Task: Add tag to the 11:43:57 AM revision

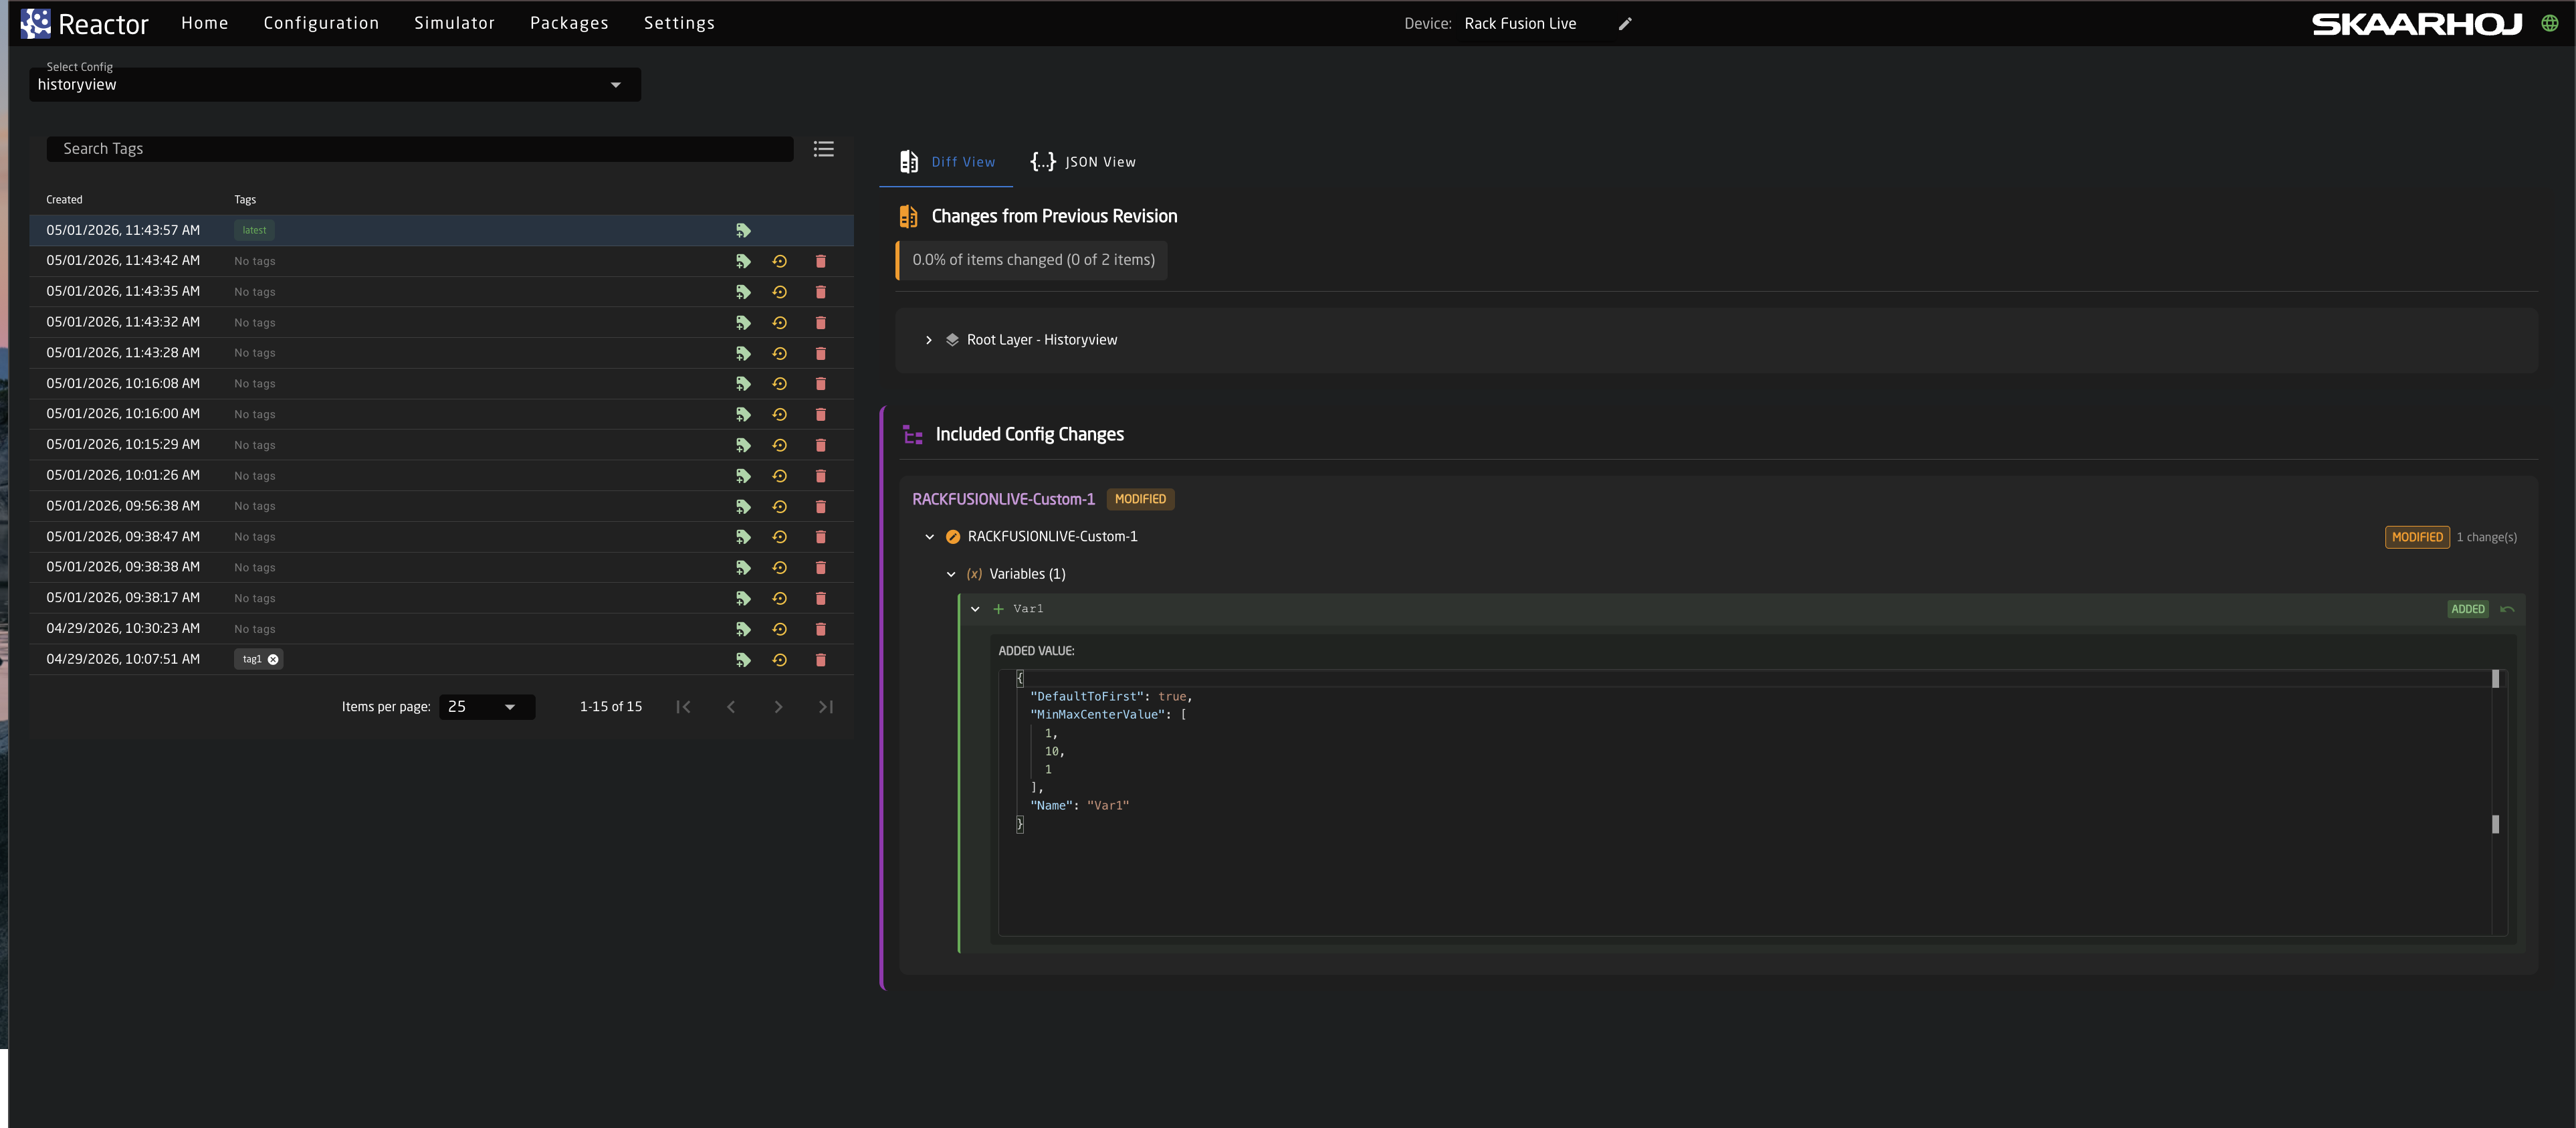Action: (743, 231)
